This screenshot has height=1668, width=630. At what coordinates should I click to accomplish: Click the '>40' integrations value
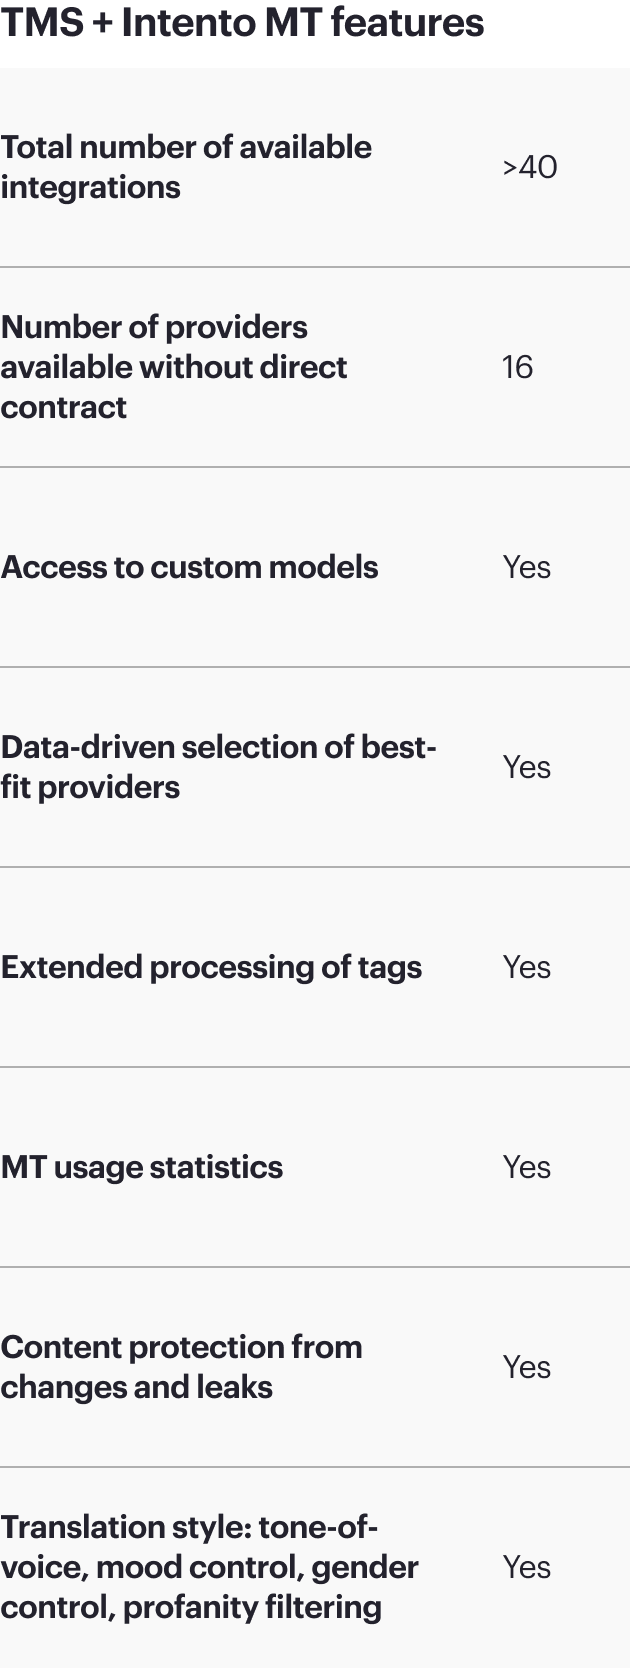pyautogui.click(x=530, y=167)
